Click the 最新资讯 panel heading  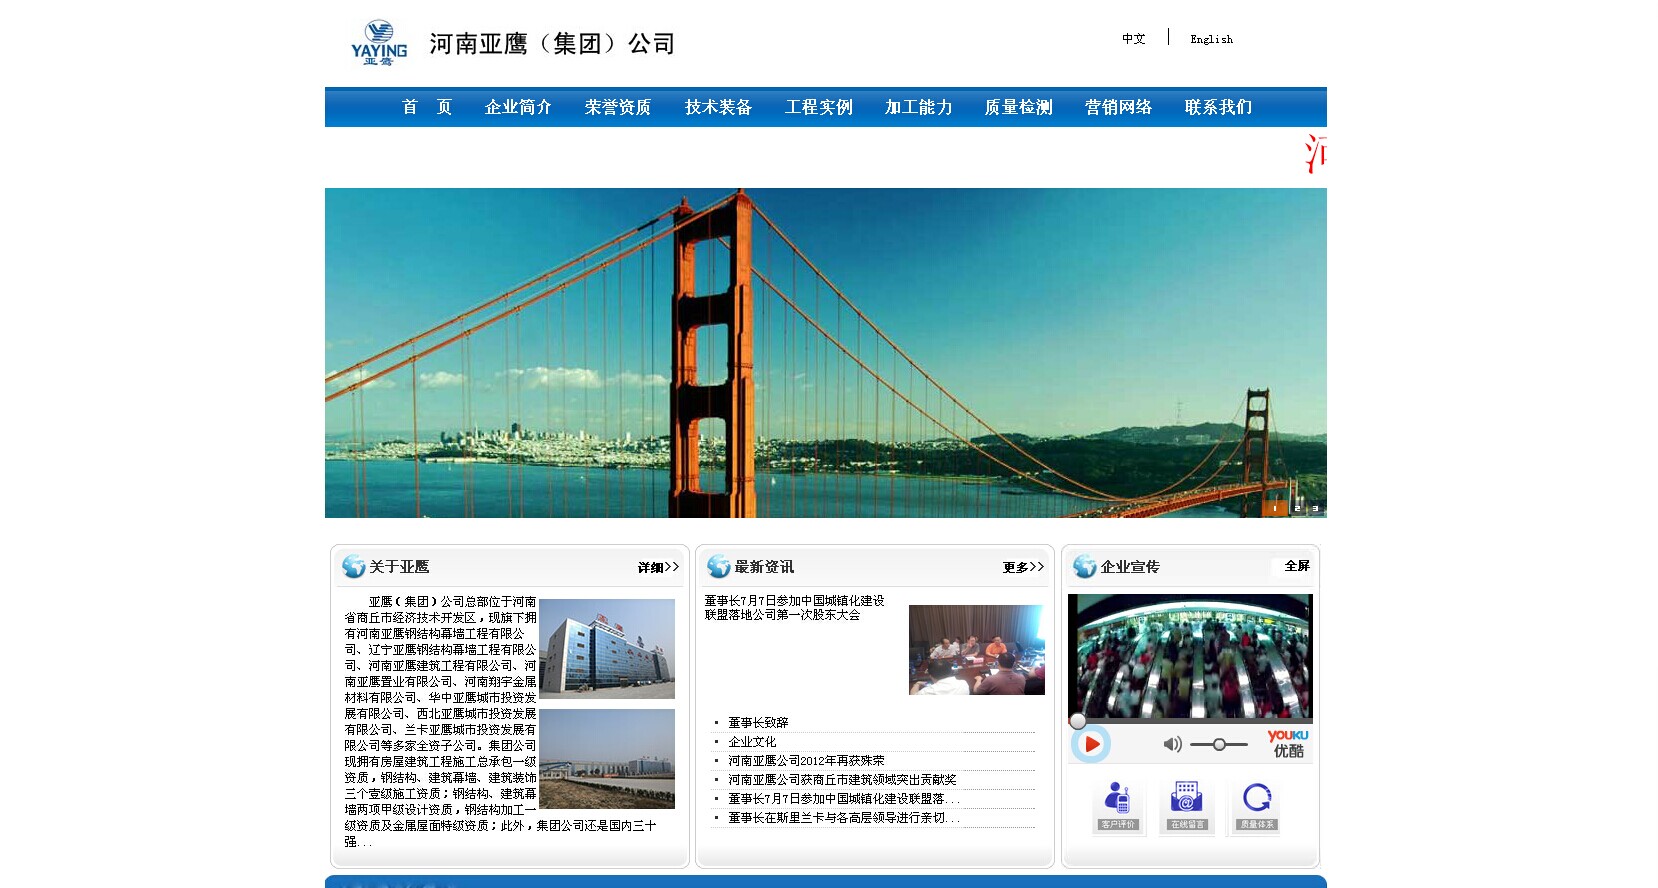click(764, 567)
